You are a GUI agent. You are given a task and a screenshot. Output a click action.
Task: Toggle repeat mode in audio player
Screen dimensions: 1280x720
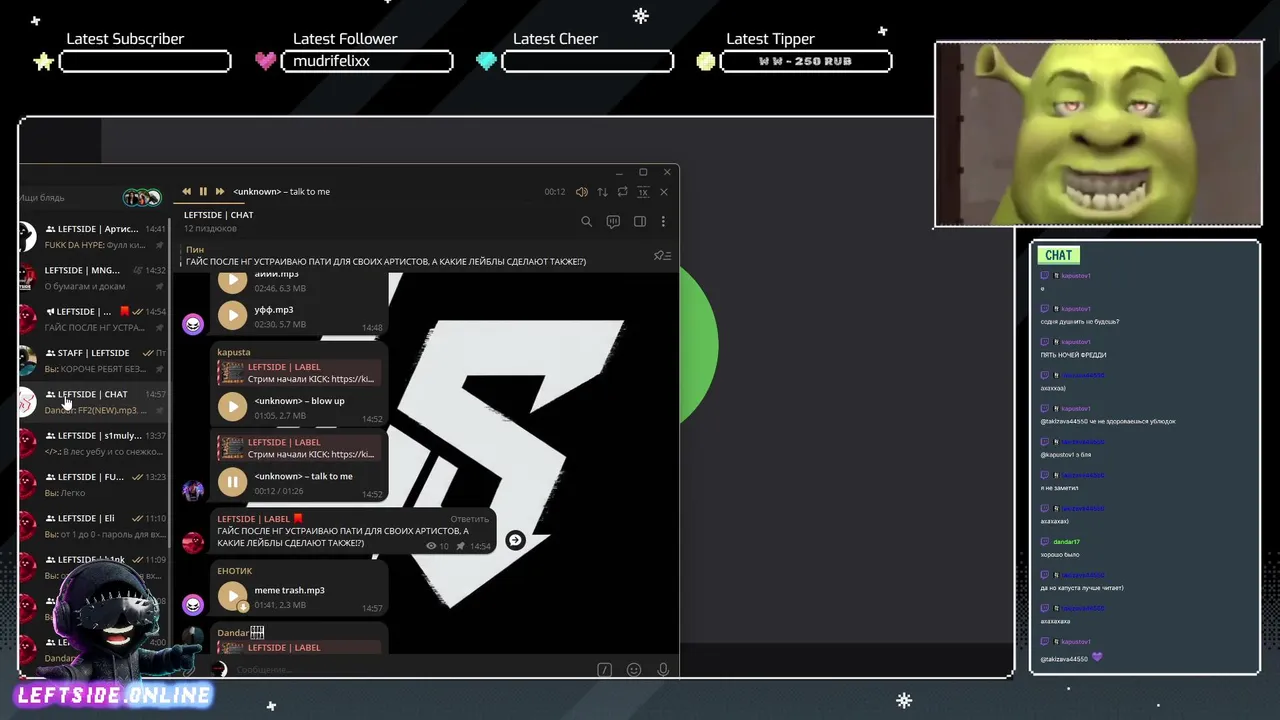tap(622, 191)
